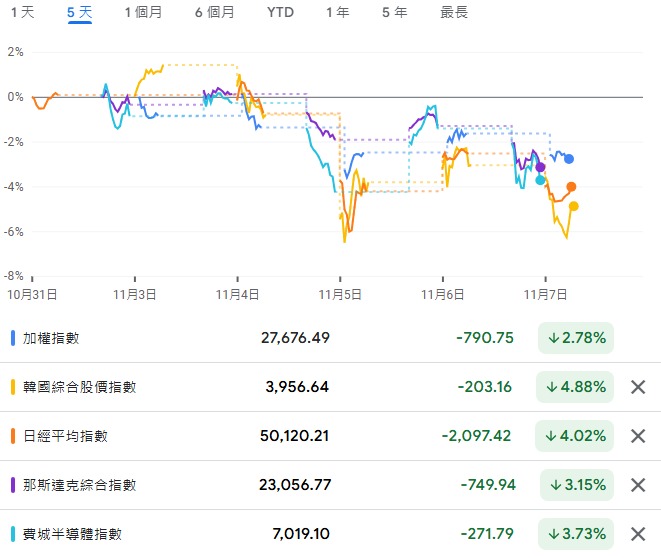Switch chart to 1 年 range
Screen dimensions: 661x558
tap(338, 13)
